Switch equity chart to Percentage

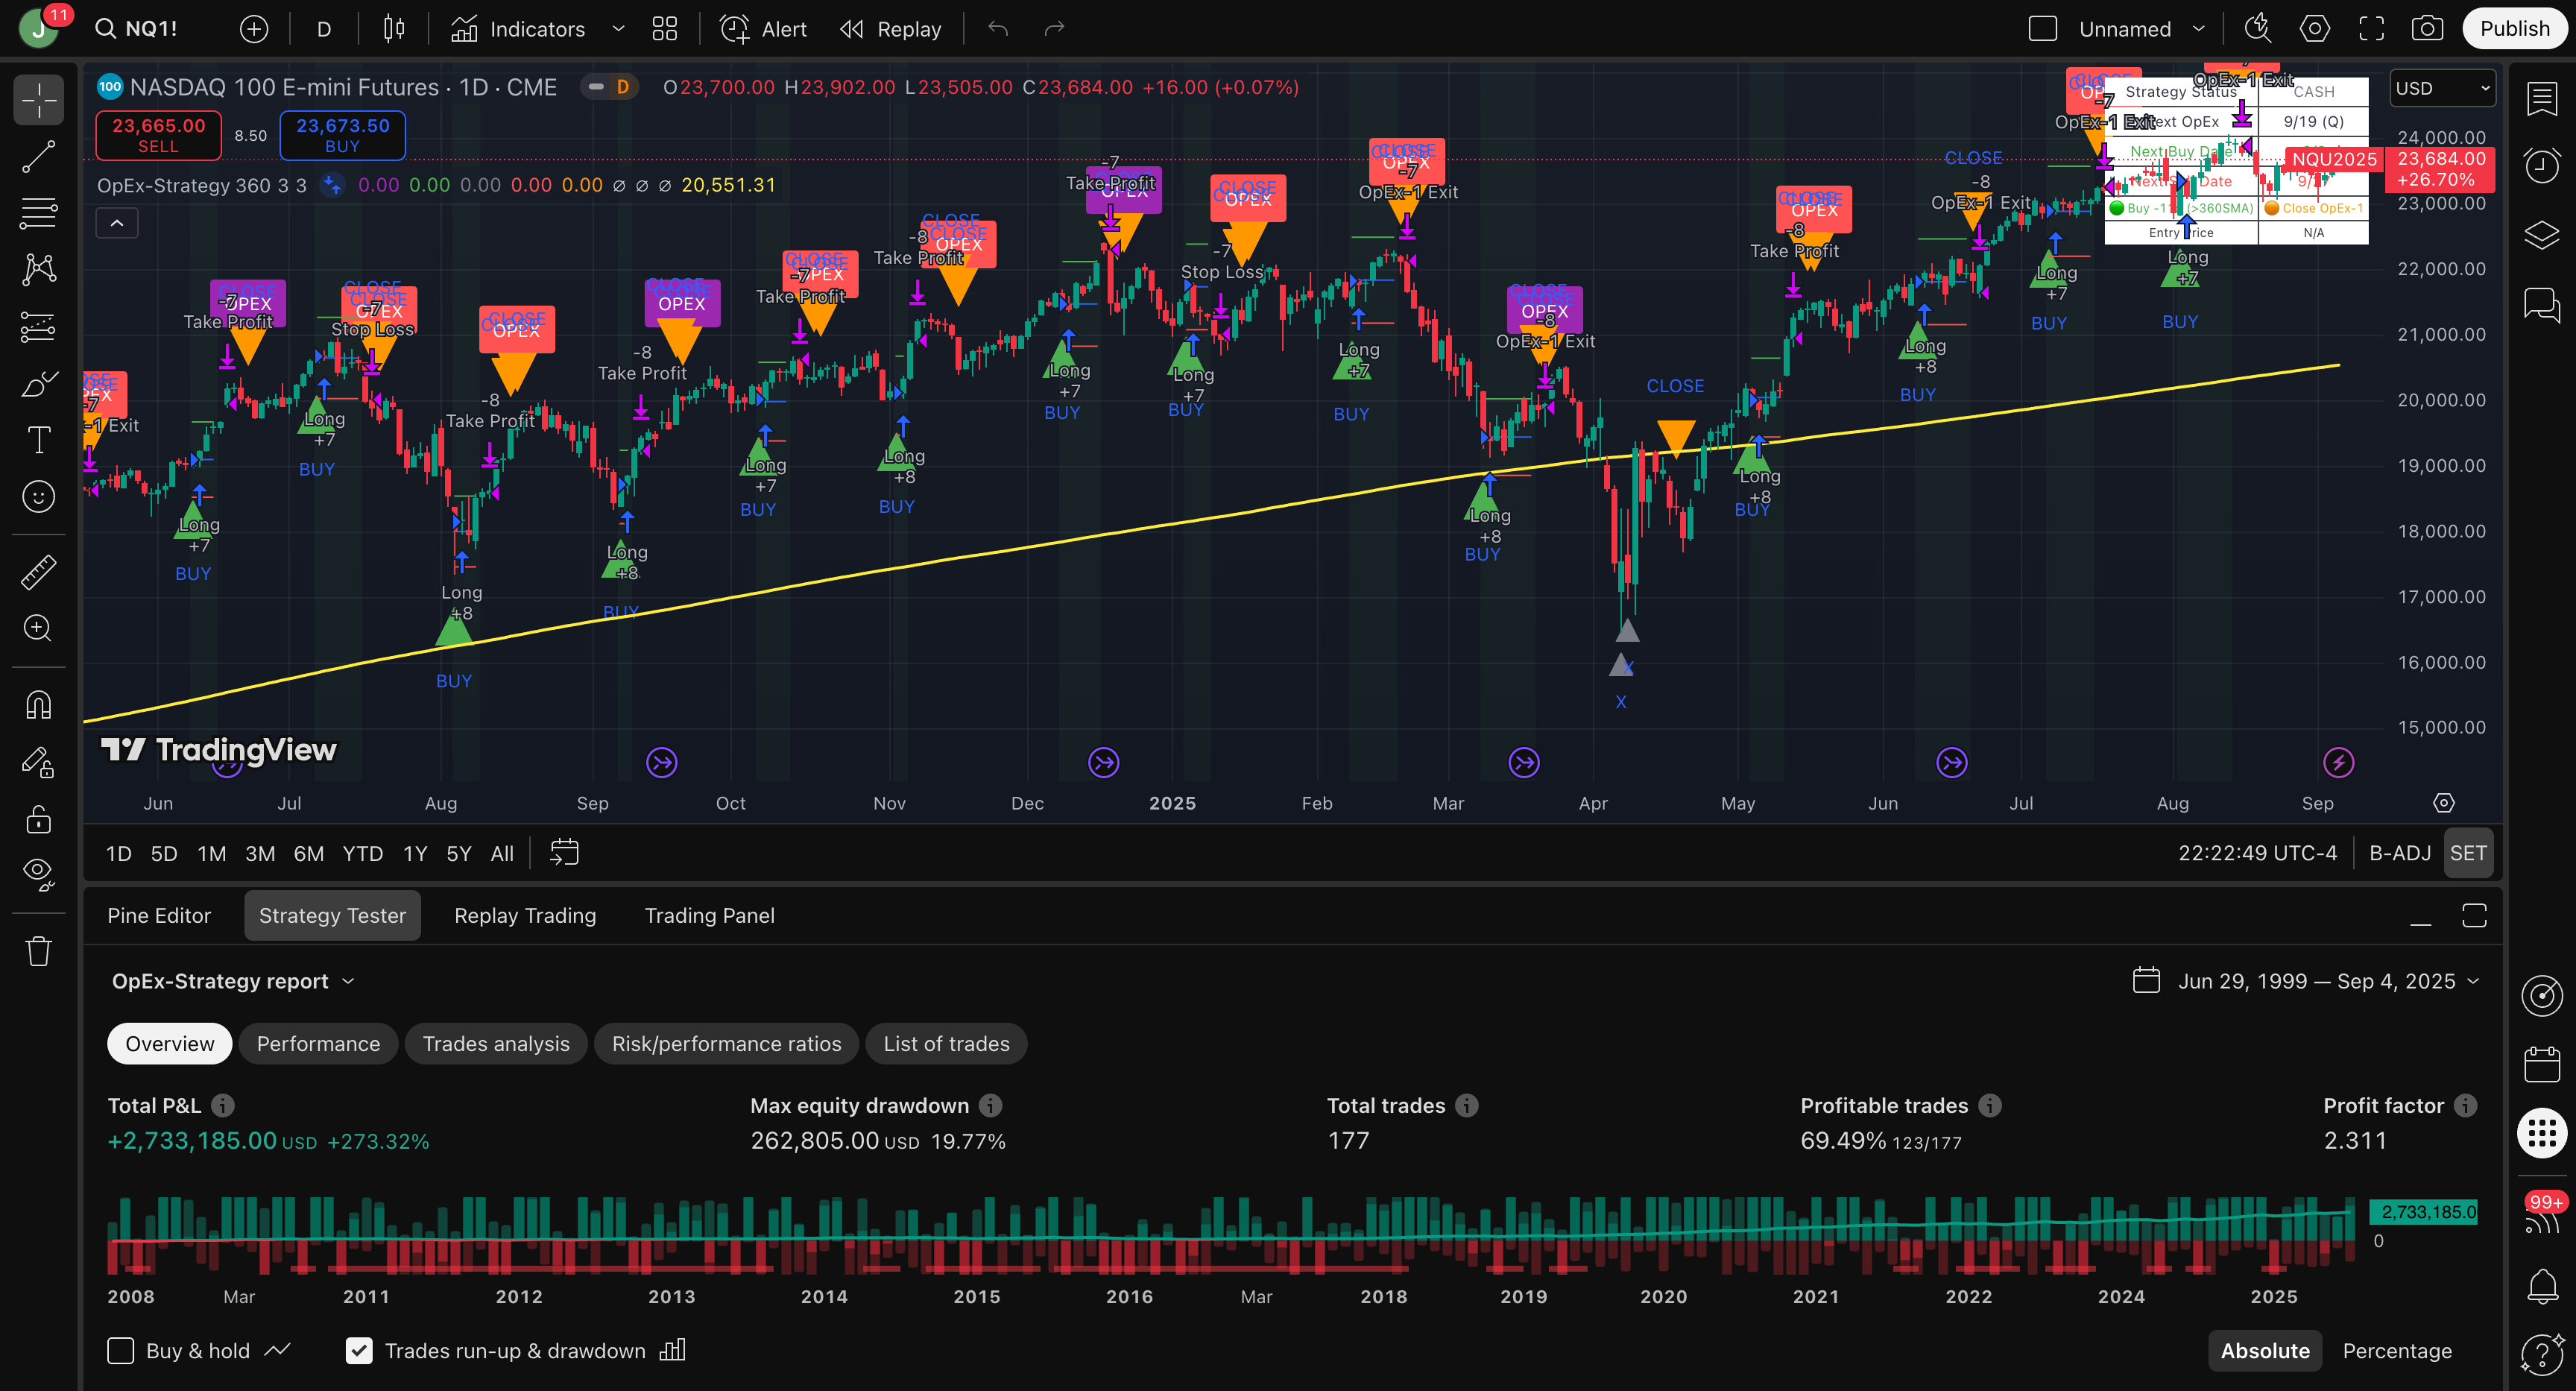click(2397, 1351)
